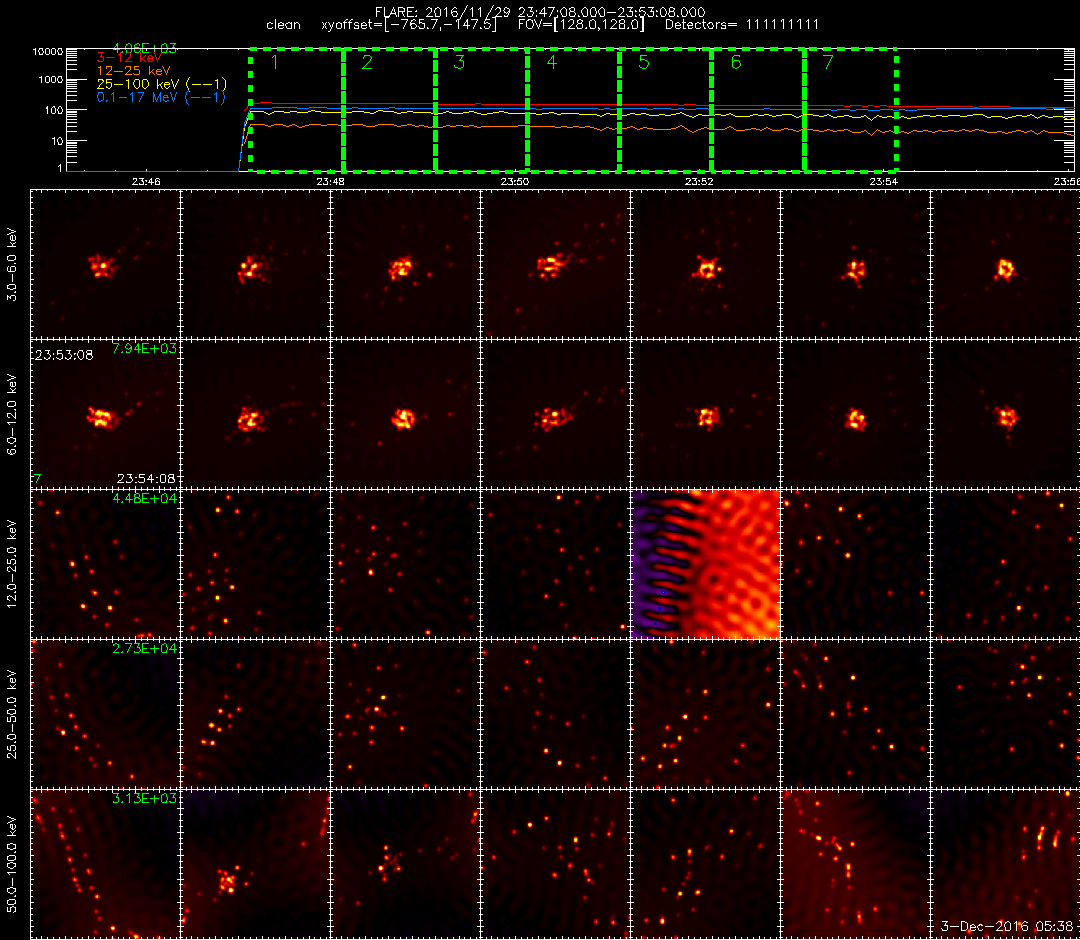Open the 12.0-25.0 keV image in the second column
The width and height of the screenshot is (1080, 940).
point(256,564)
